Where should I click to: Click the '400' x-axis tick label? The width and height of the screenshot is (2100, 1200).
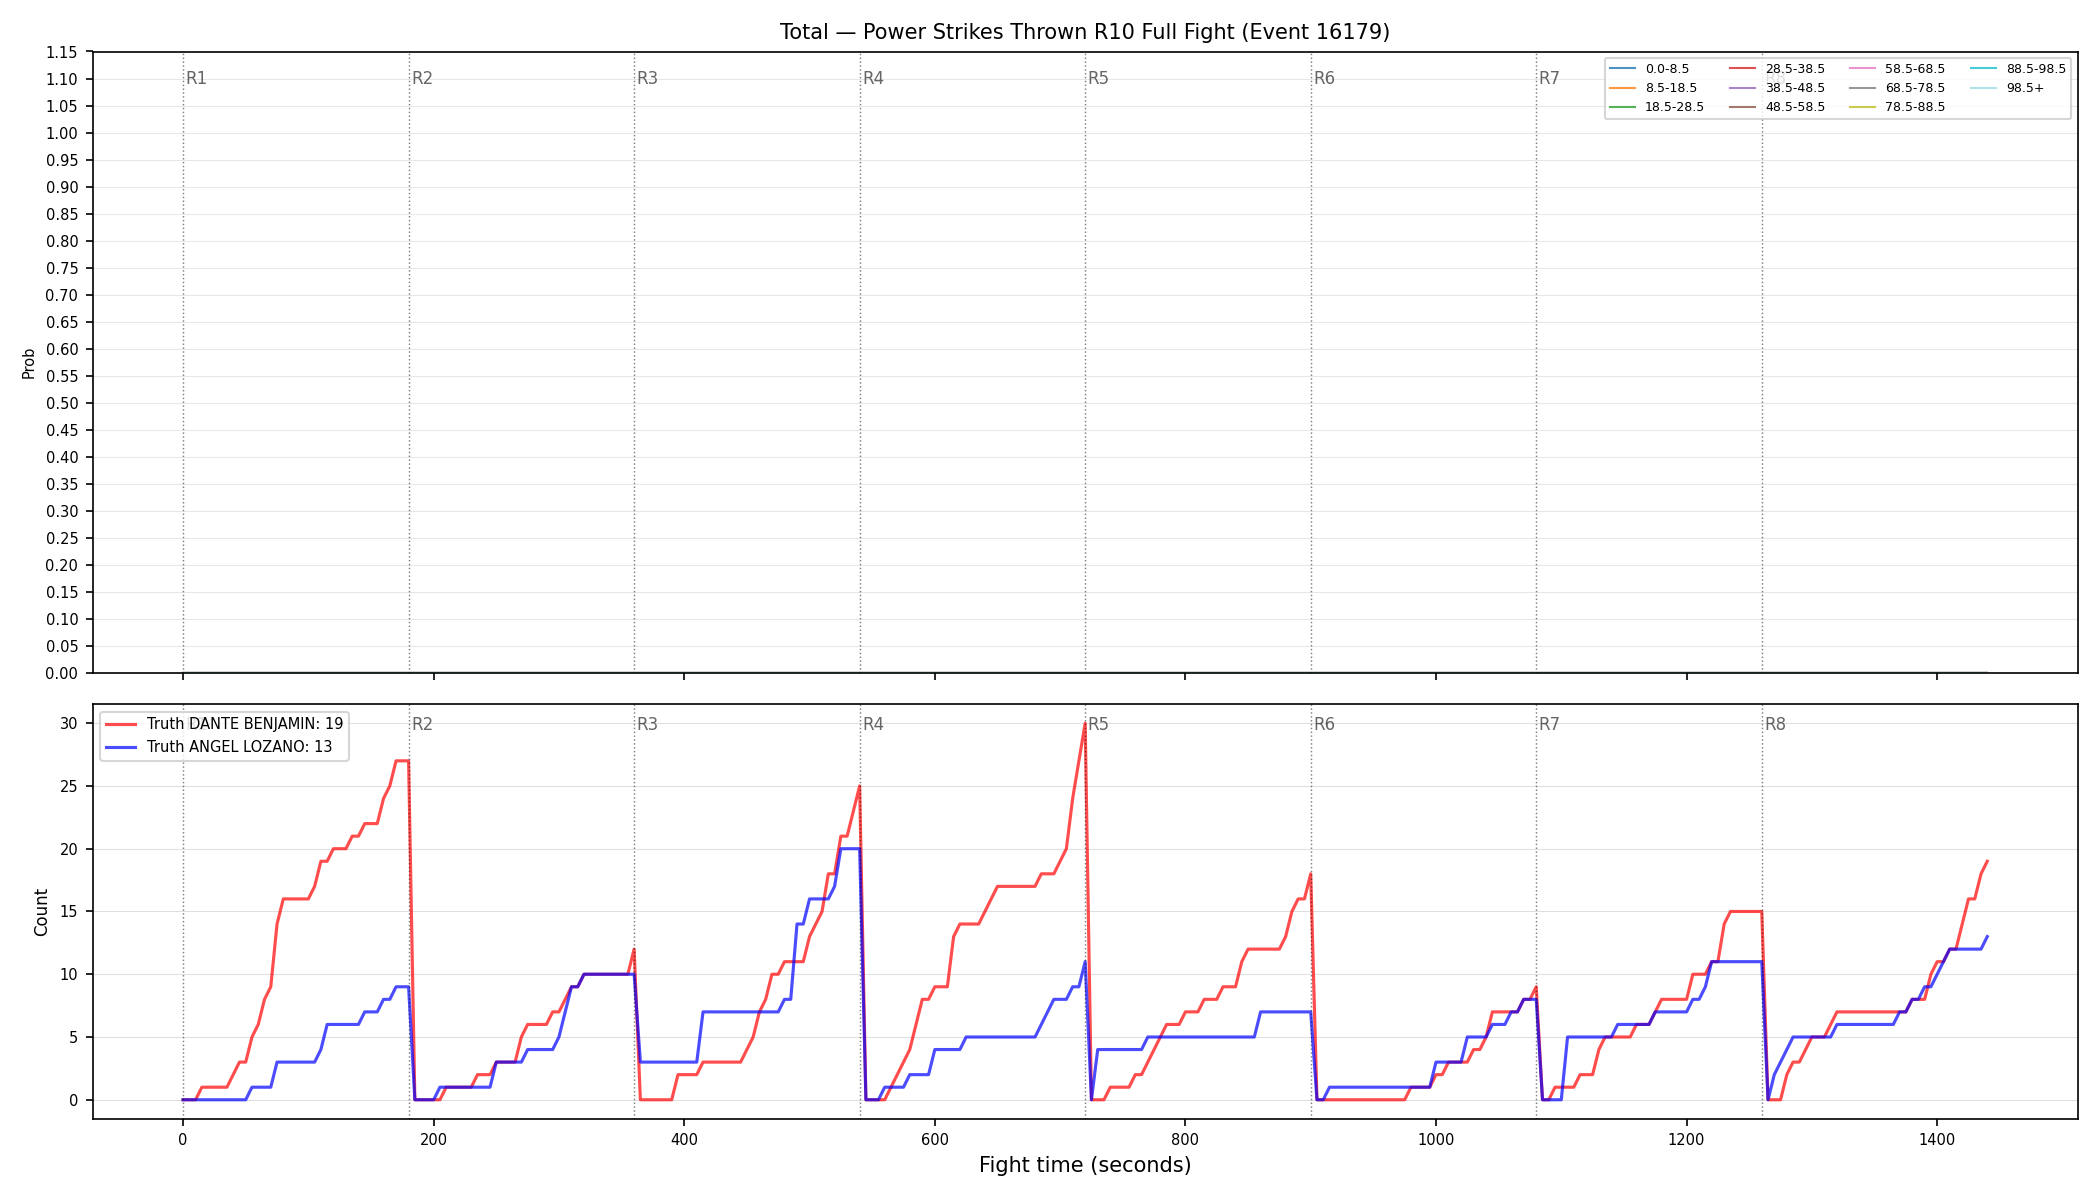684,1139
